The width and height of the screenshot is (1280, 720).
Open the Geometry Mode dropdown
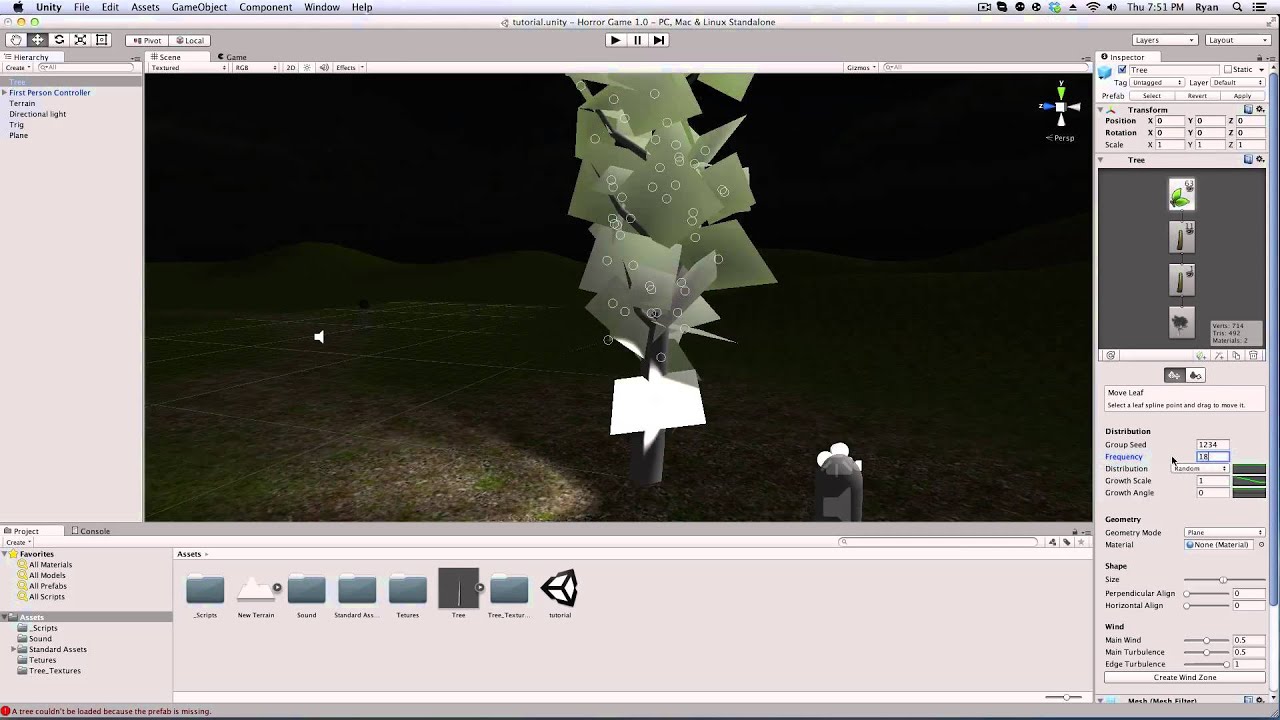[x=1225, y=533]
